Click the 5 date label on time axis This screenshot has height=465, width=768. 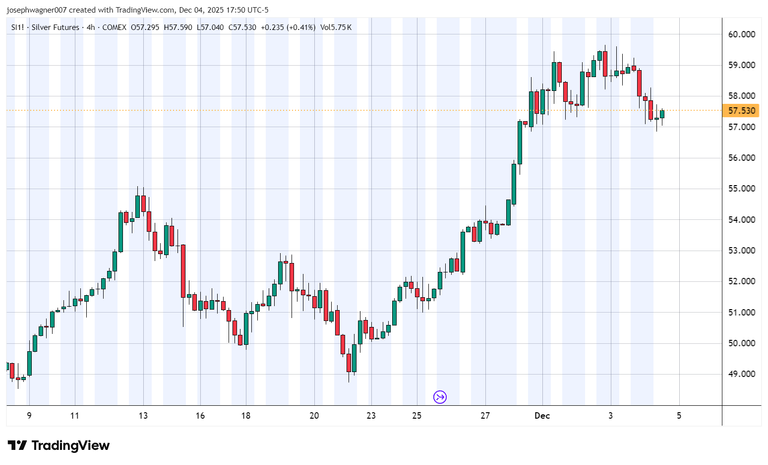(x=678, y=415)
